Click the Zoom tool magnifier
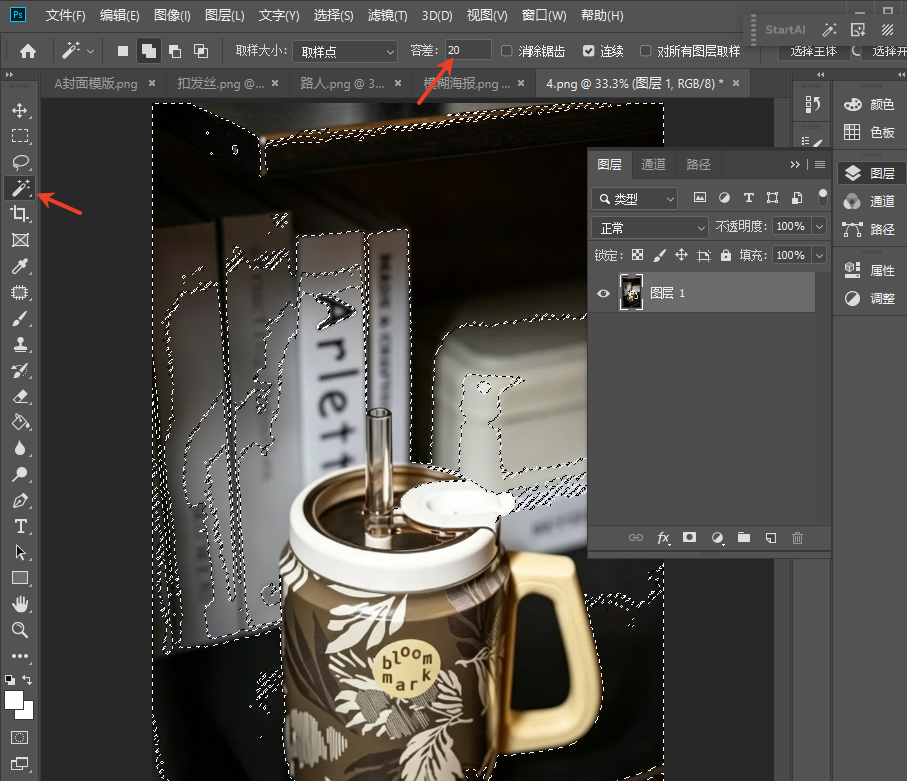The height and width of the screenshot is (781, 907). point(20,629)
